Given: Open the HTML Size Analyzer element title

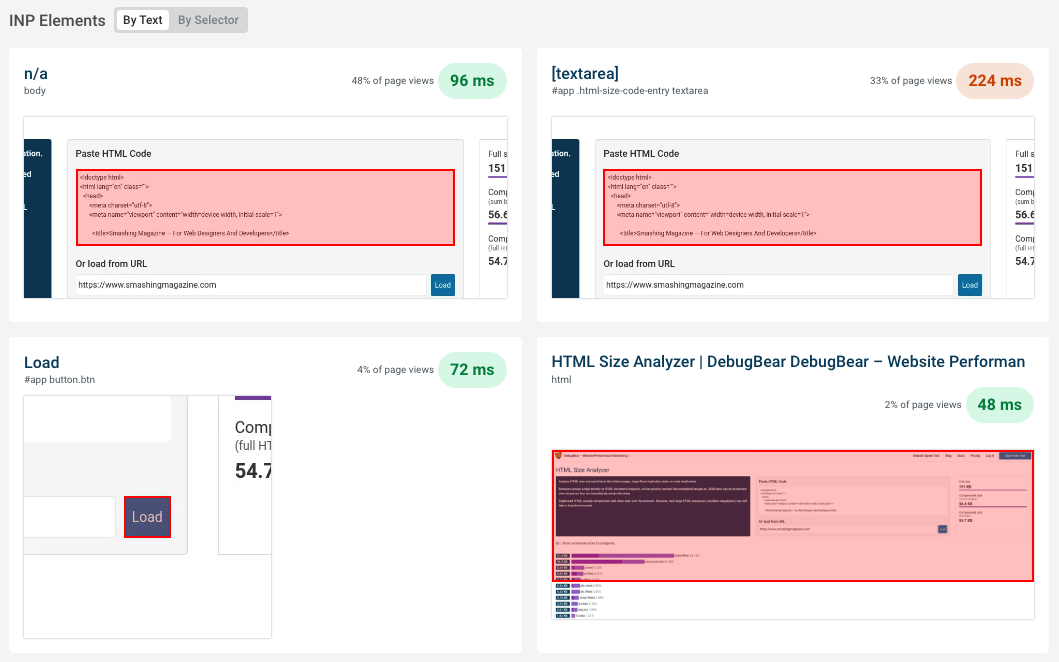Looking at the screenshot, I should point(788,362).
